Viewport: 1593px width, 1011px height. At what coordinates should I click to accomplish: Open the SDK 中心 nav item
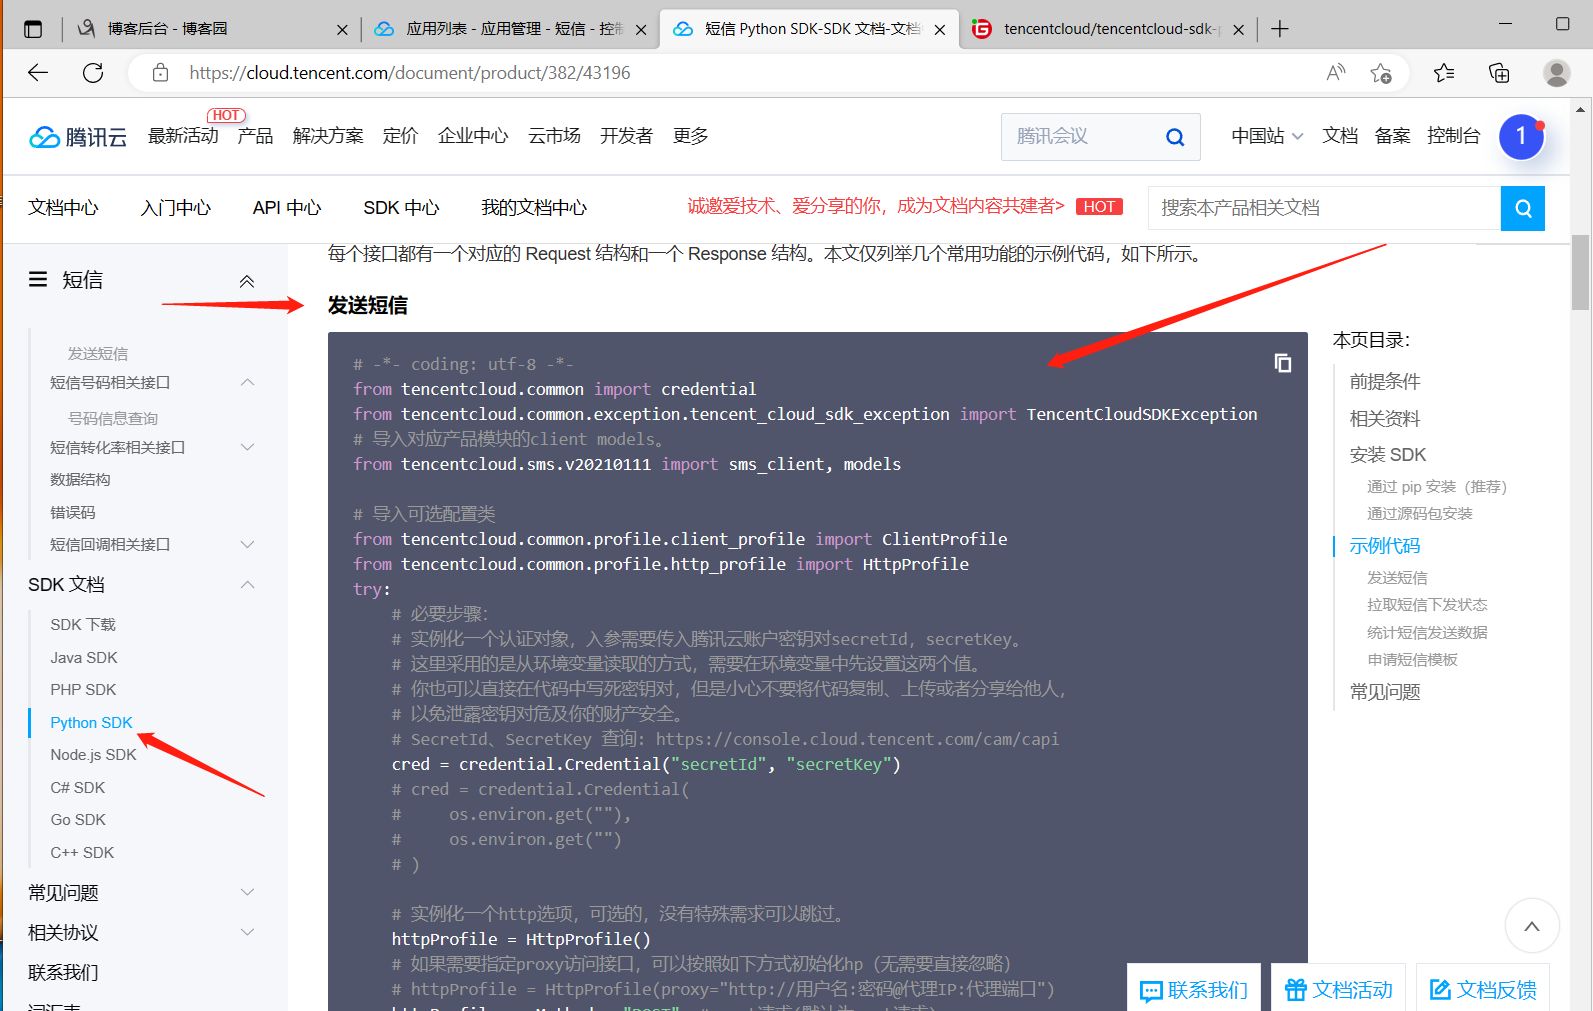coord(401,208)
